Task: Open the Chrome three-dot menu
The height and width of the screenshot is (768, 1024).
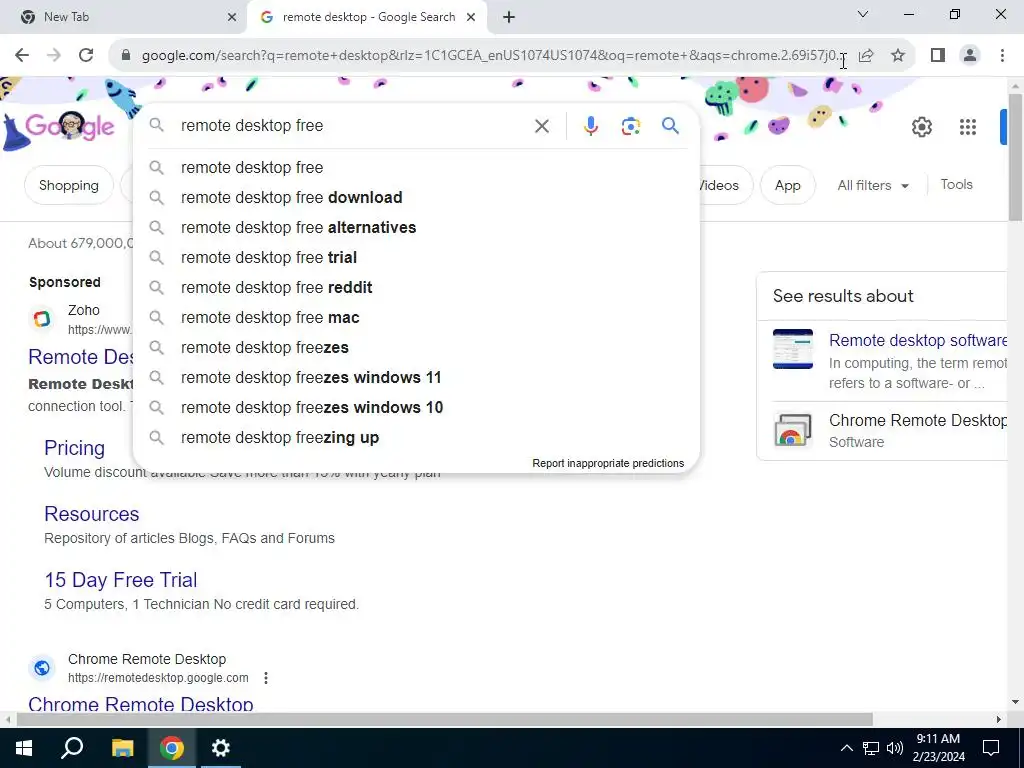Action: click(x=1002, y=56)
